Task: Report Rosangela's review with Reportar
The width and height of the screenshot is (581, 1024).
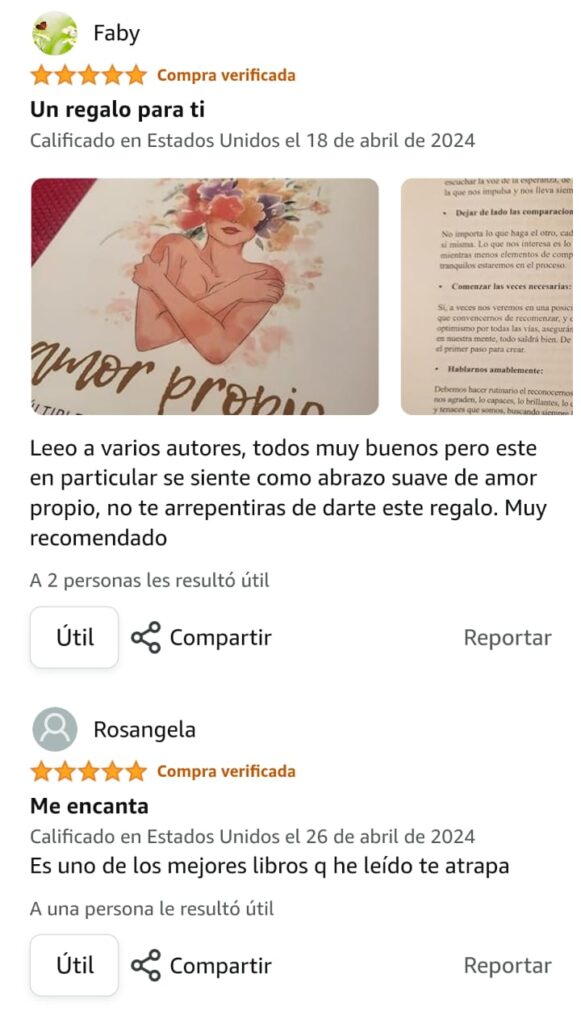Action: point(507,965)
